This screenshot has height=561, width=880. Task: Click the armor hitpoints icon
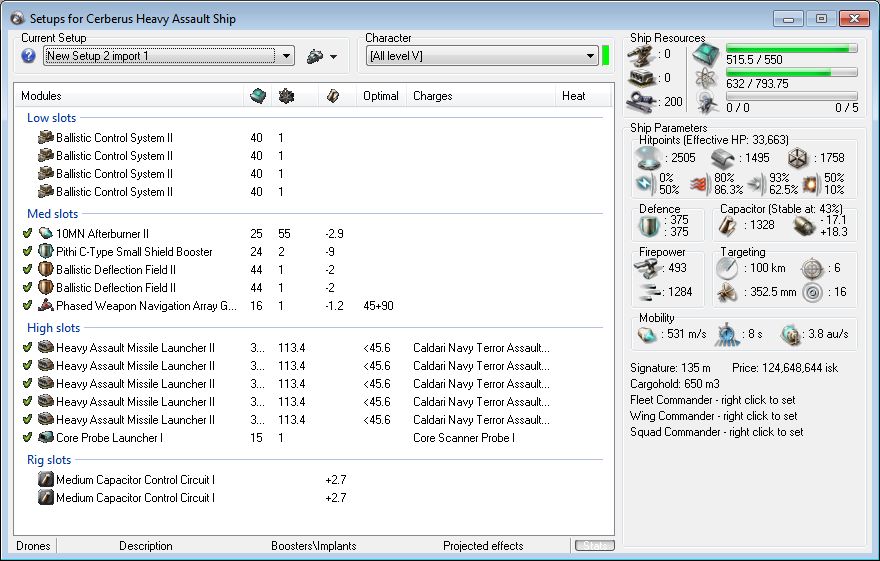pos(723,158)
